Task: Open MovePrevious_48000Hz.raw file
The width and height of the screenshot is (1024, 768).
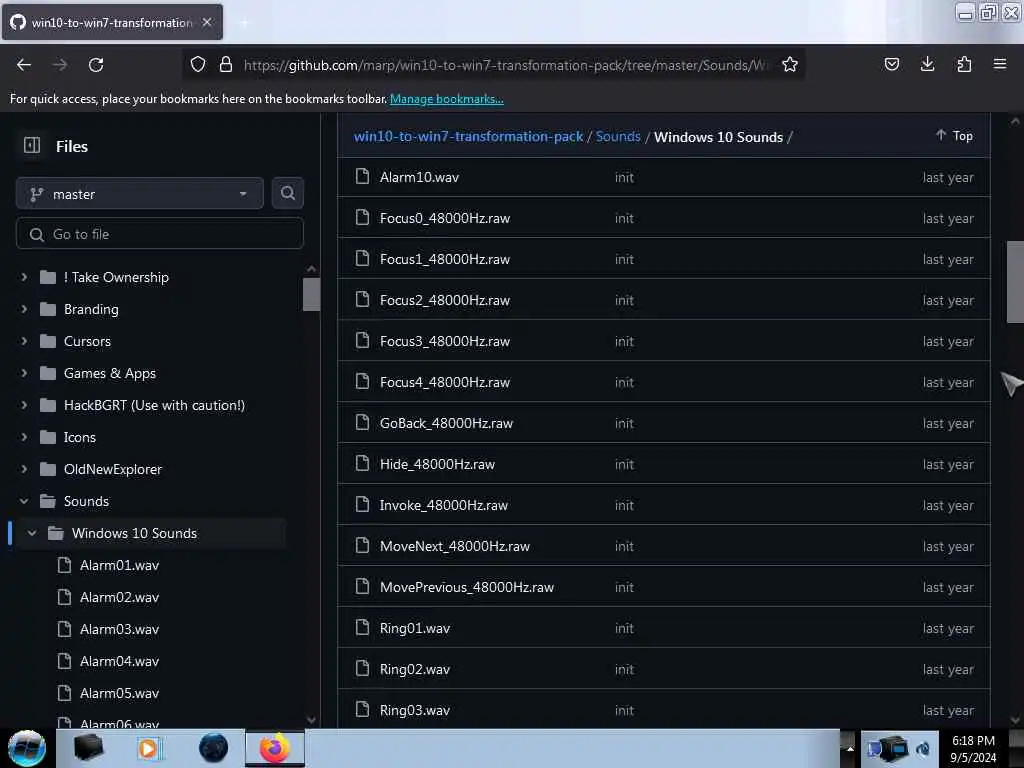Action: (466, 587)
